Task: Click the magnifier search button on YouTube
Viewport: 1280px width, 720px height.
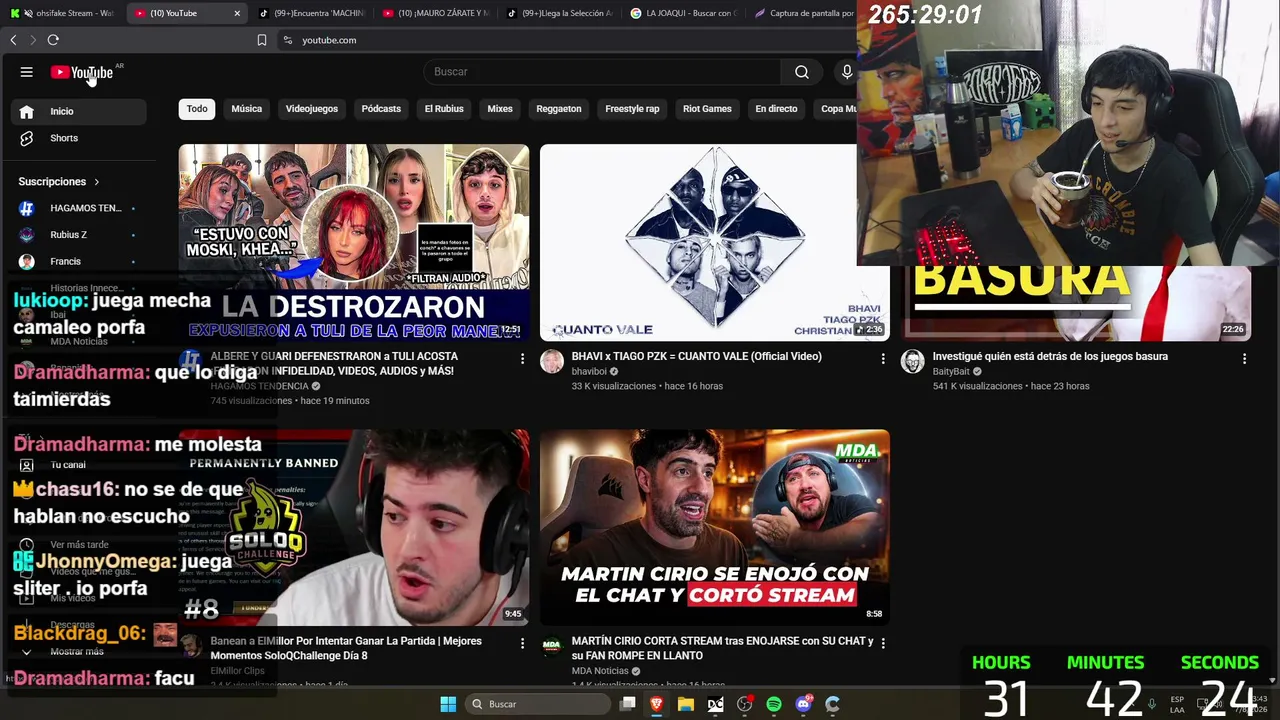Action: pos(802,72)
